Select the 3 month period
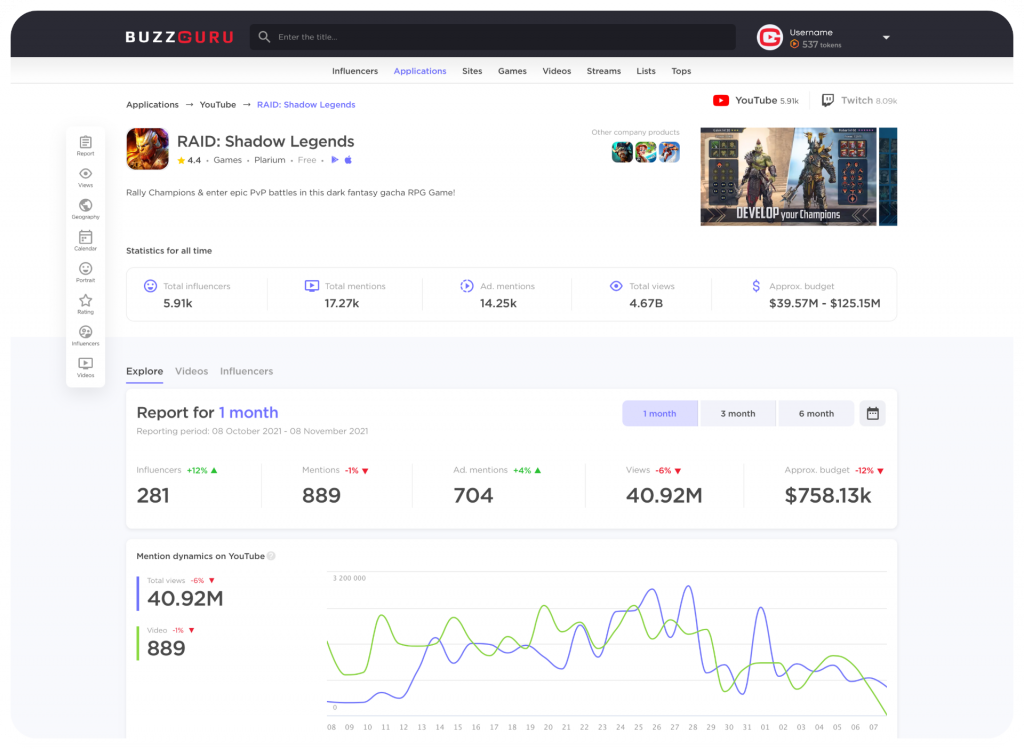 738,413
